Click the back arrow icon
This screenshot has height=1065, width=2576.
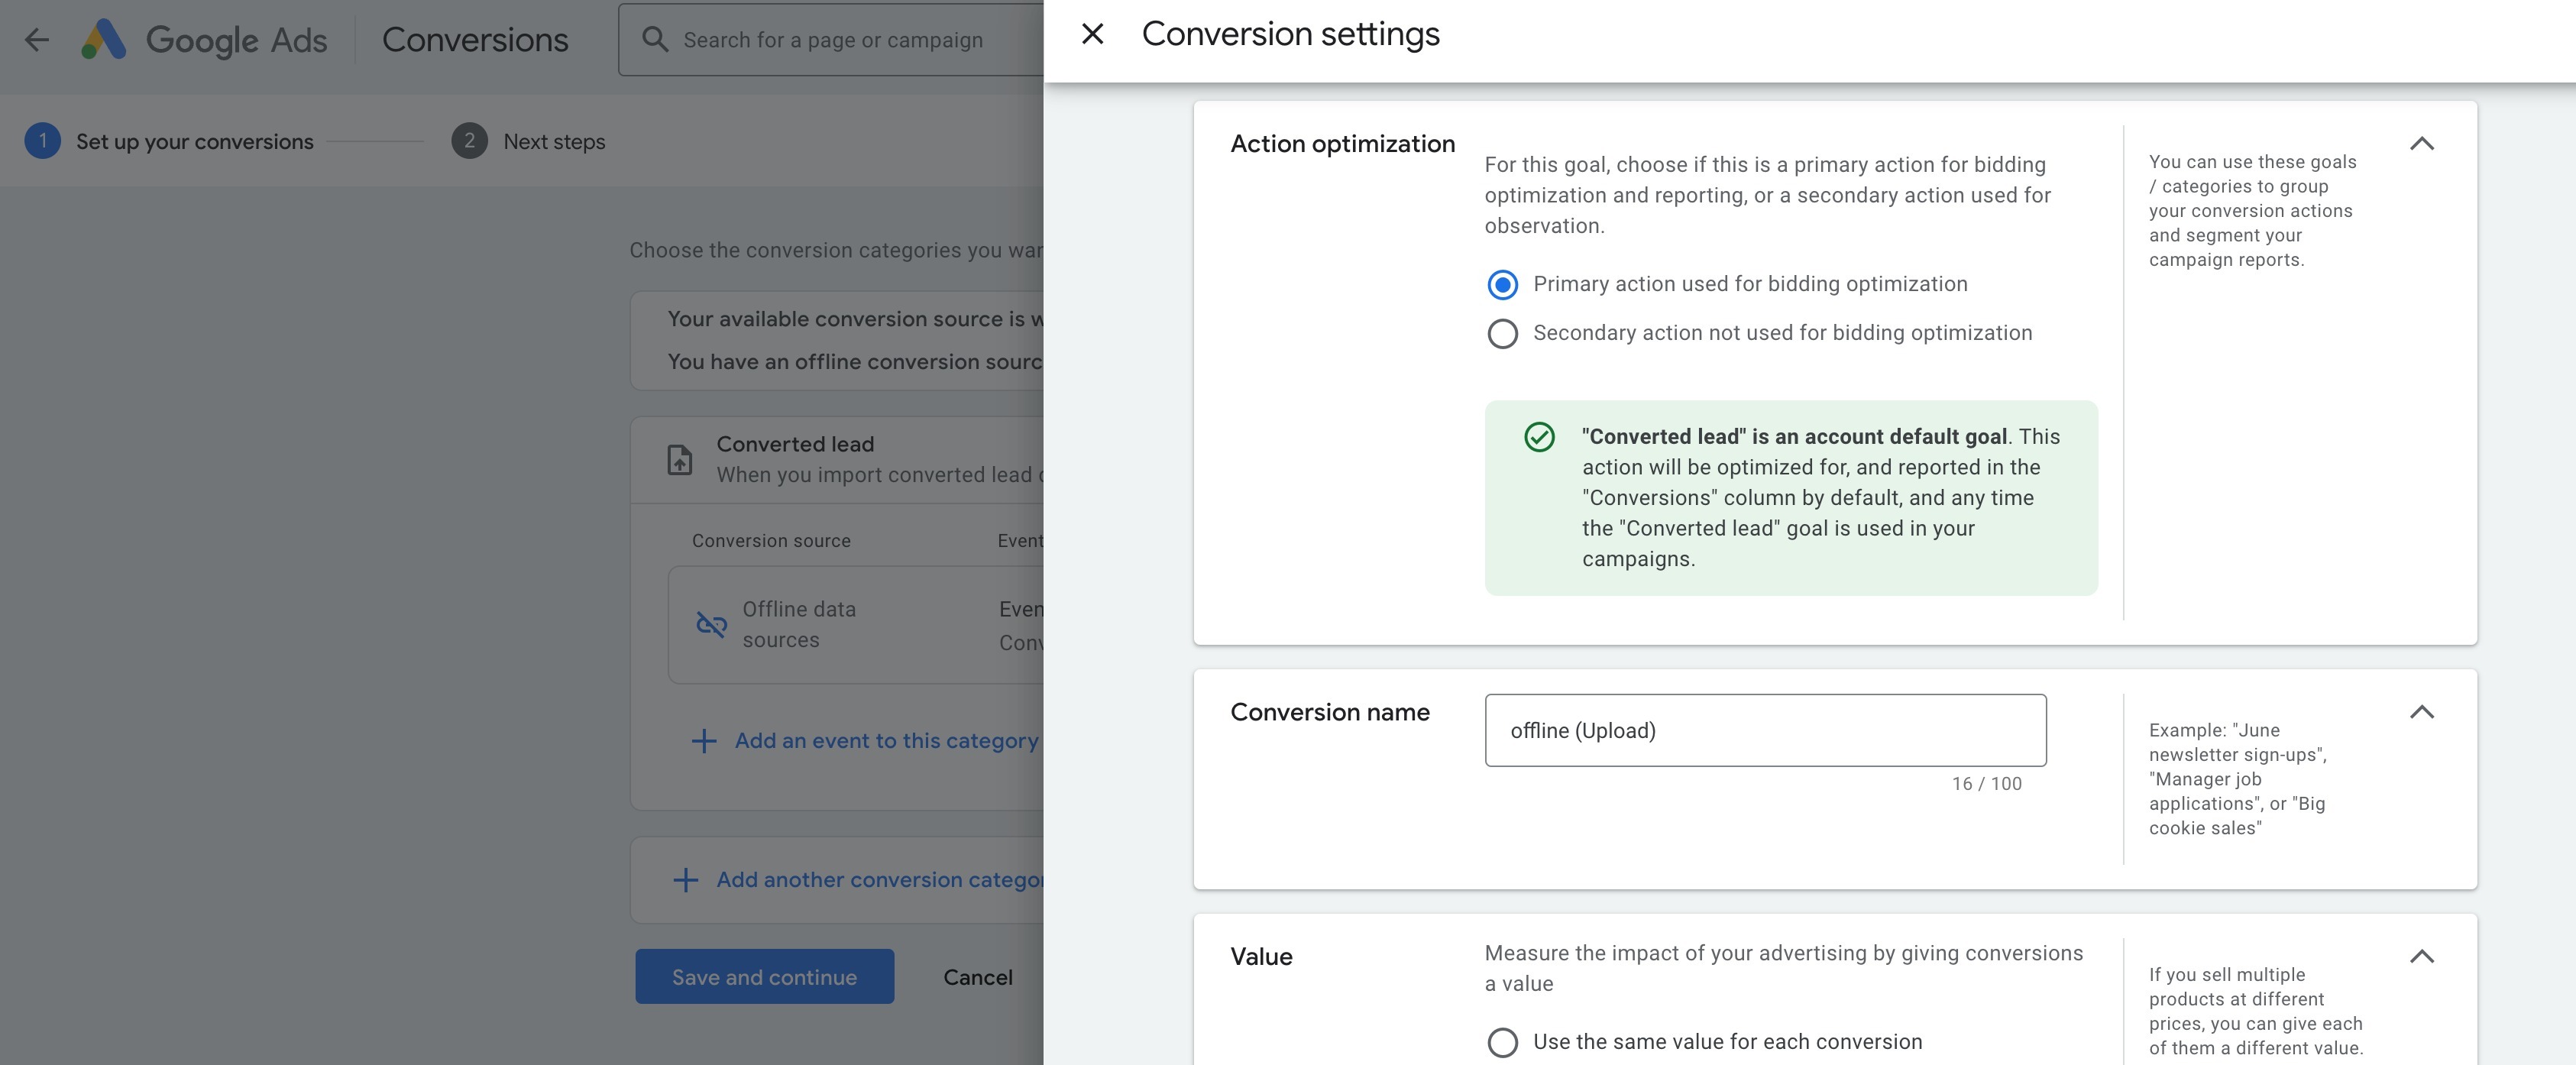point(37,40)
